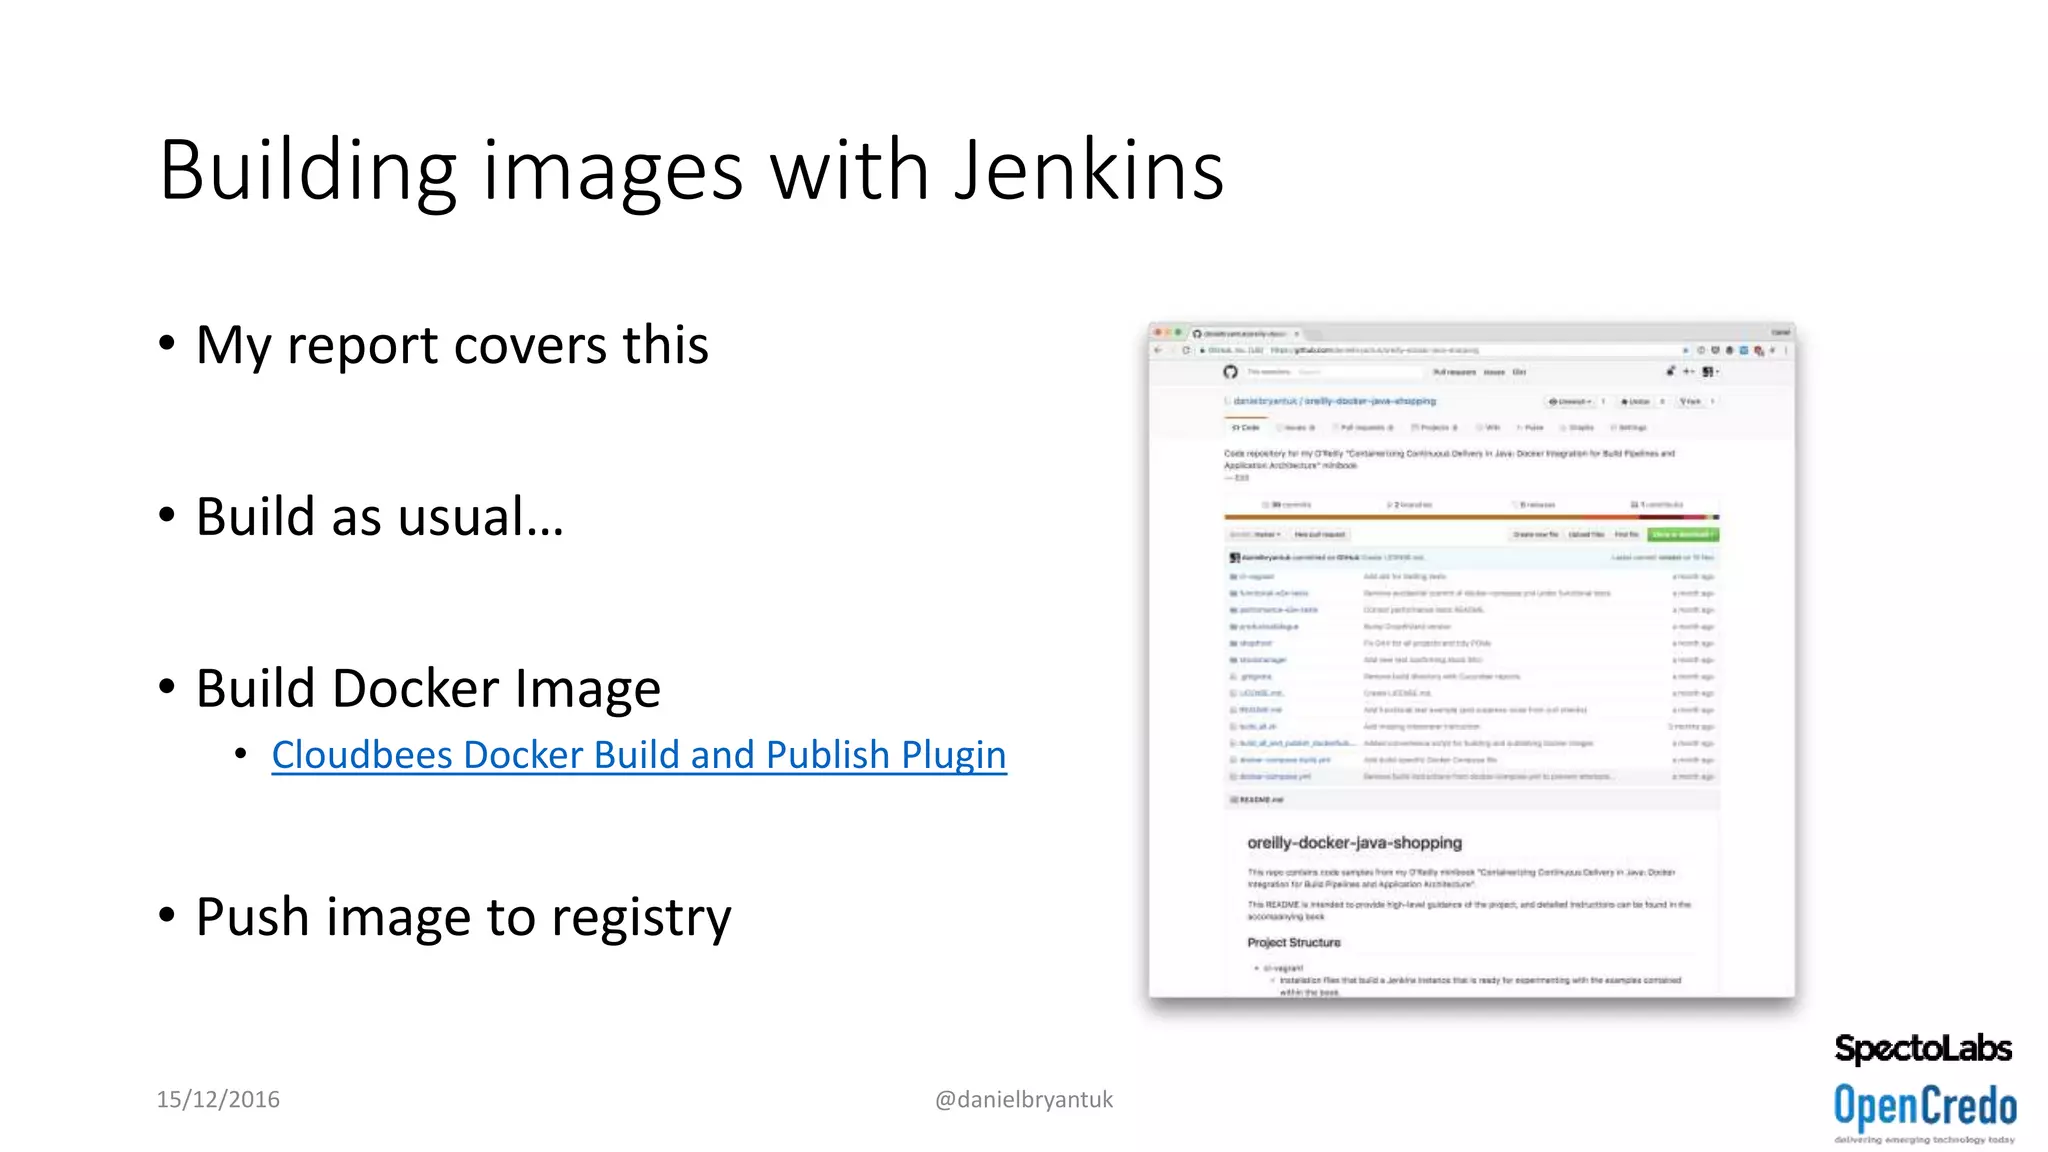Click Find file button
This screenshot has height=1152, width=2048.
point(1626,535)
